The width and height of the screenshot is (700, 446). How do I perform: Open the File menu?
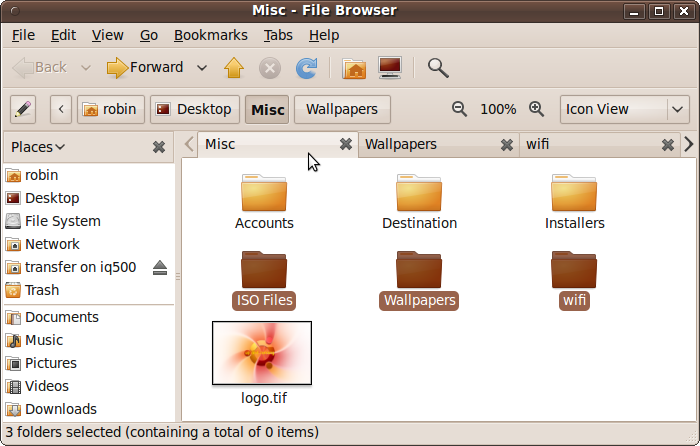tap(23, 35)
